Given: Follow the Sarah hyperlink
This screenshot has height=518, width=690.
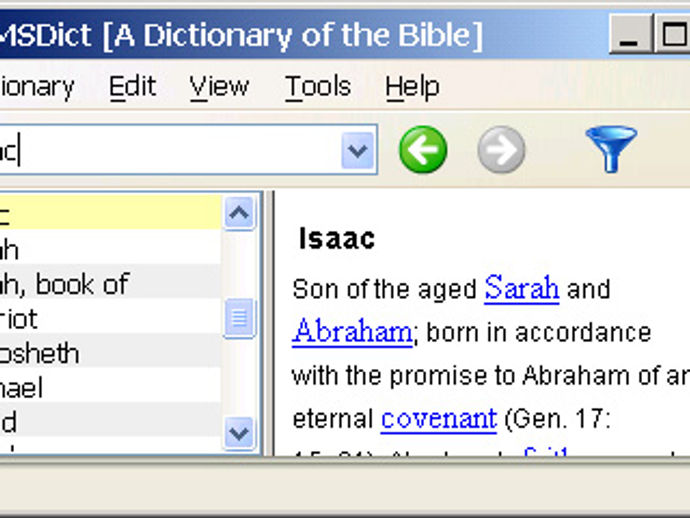Looking at the screenshot, I should pos(522,288).
